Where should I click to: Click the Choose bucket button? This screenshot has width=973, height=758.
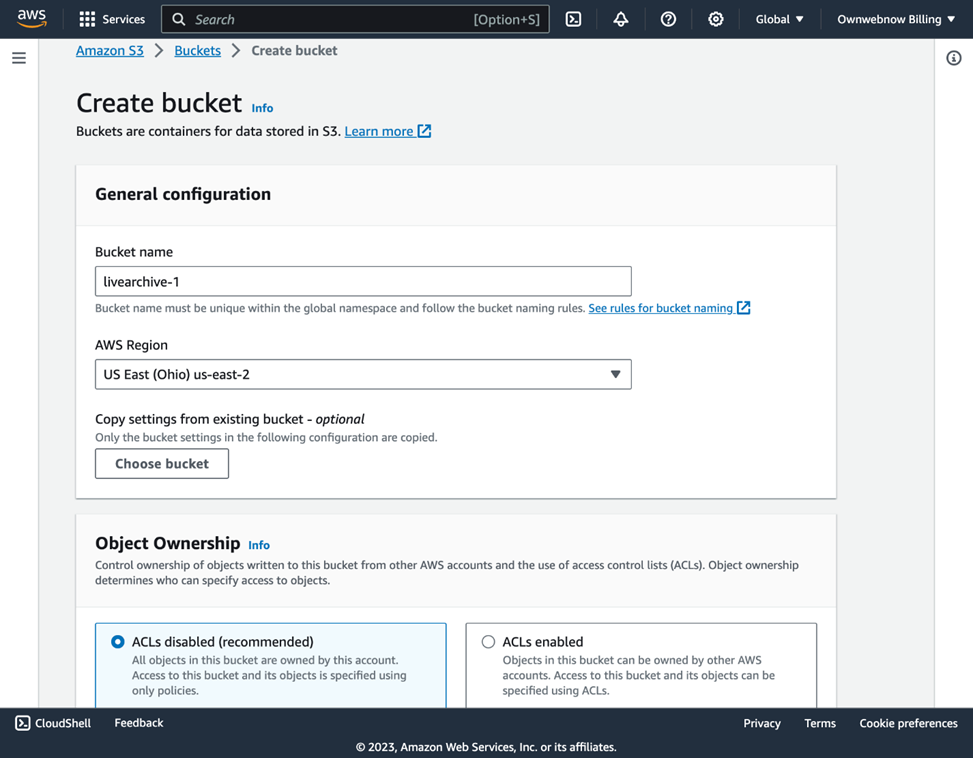point(162,464)
